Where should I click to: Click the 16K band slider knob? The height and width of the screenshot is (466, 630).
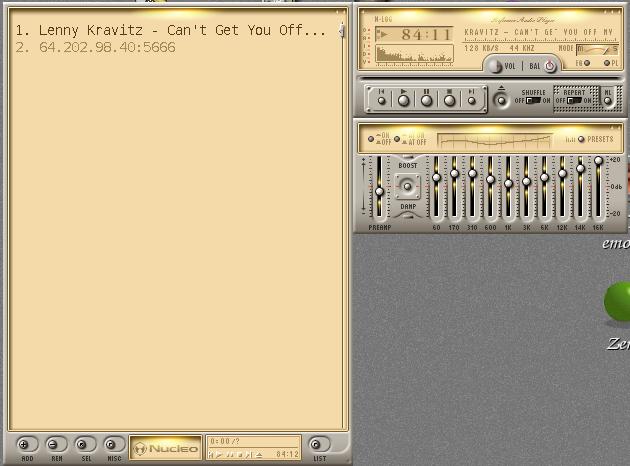click(598, 161)
